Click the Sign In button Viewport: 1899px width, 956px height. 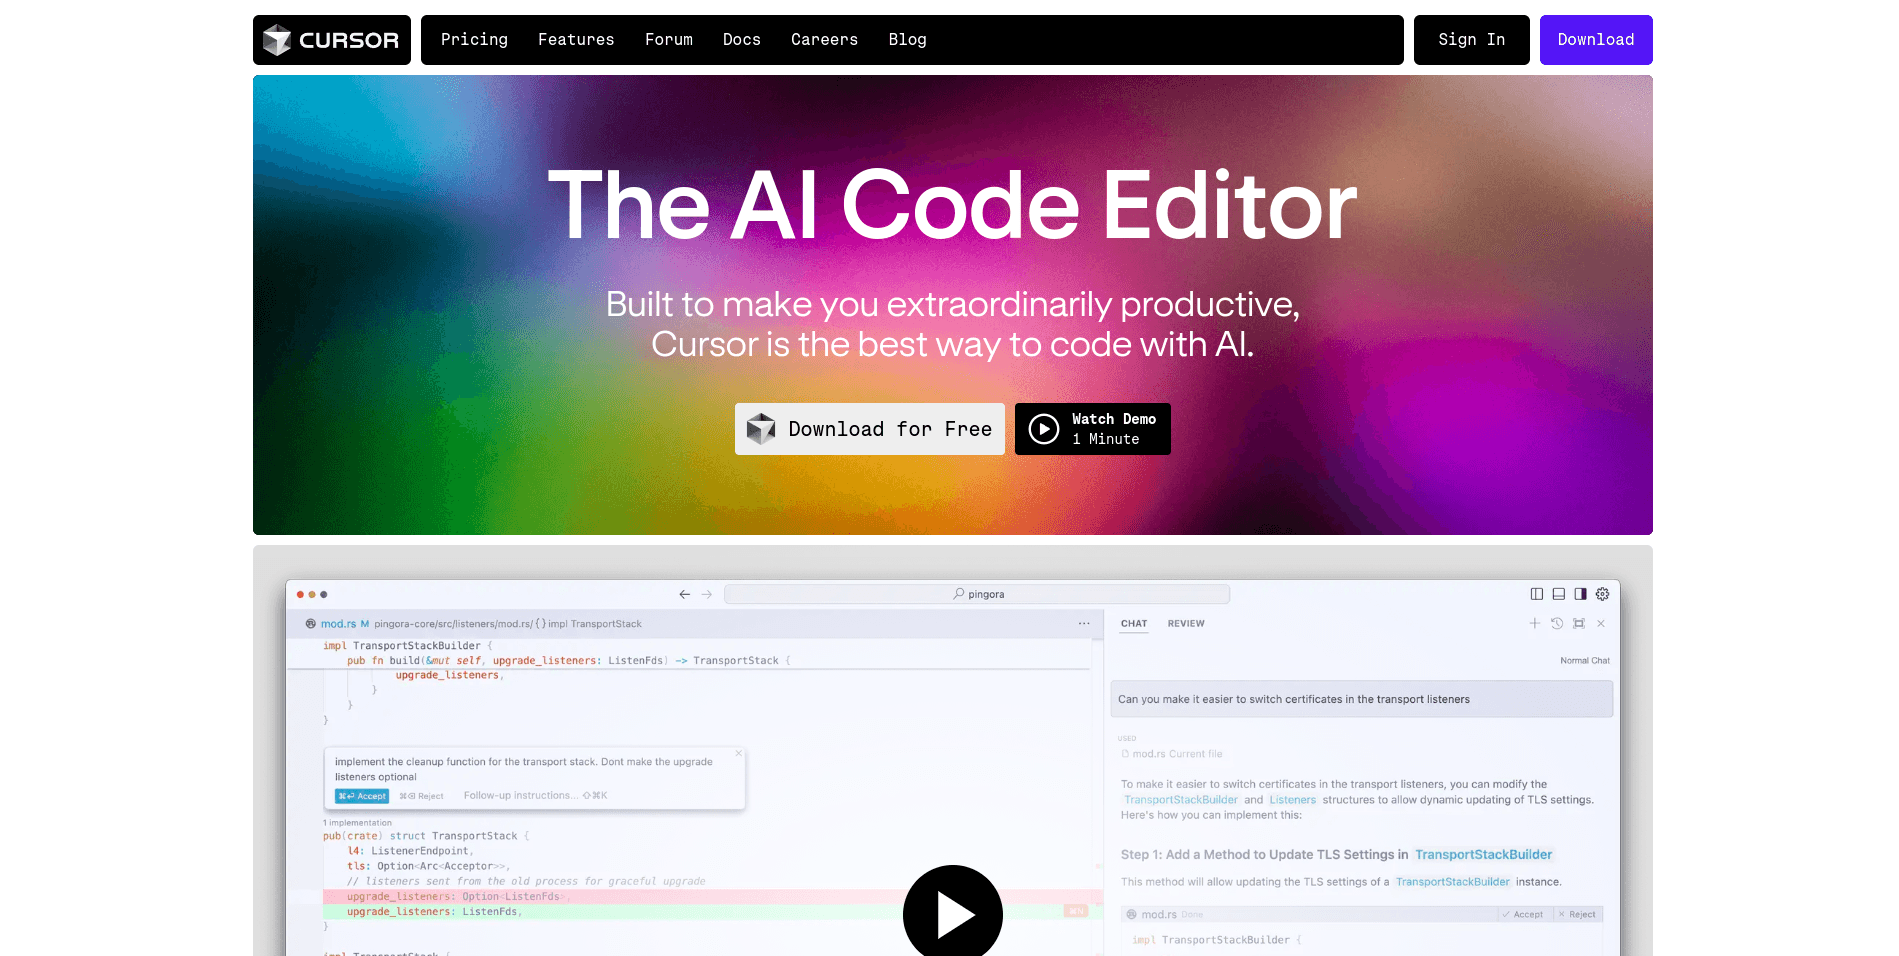point(1471,40)
